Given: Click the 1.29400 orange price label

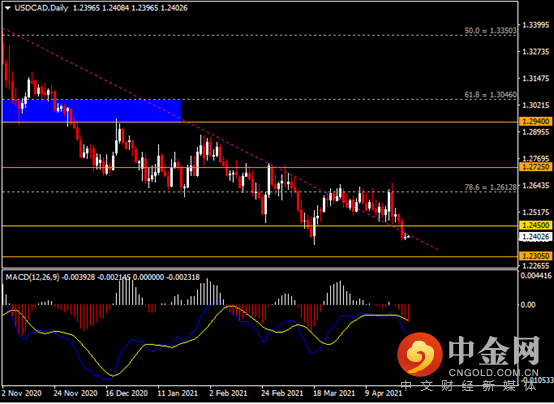Looking at the screenshot, I should coord(535,122).
